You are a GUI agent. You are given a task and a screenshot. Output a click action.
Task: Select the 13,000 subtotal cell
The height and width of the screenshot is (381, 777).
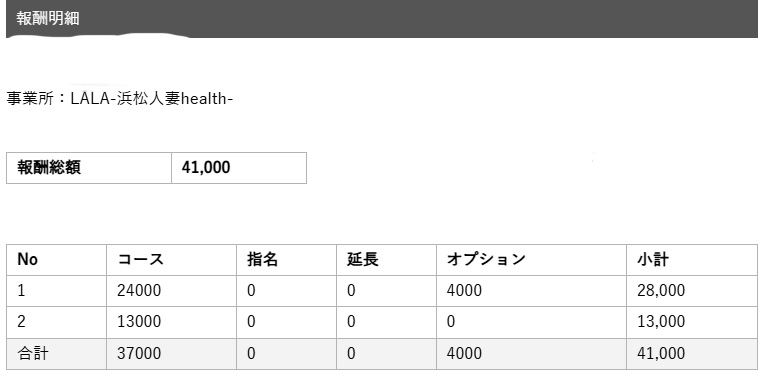(692, 322)
